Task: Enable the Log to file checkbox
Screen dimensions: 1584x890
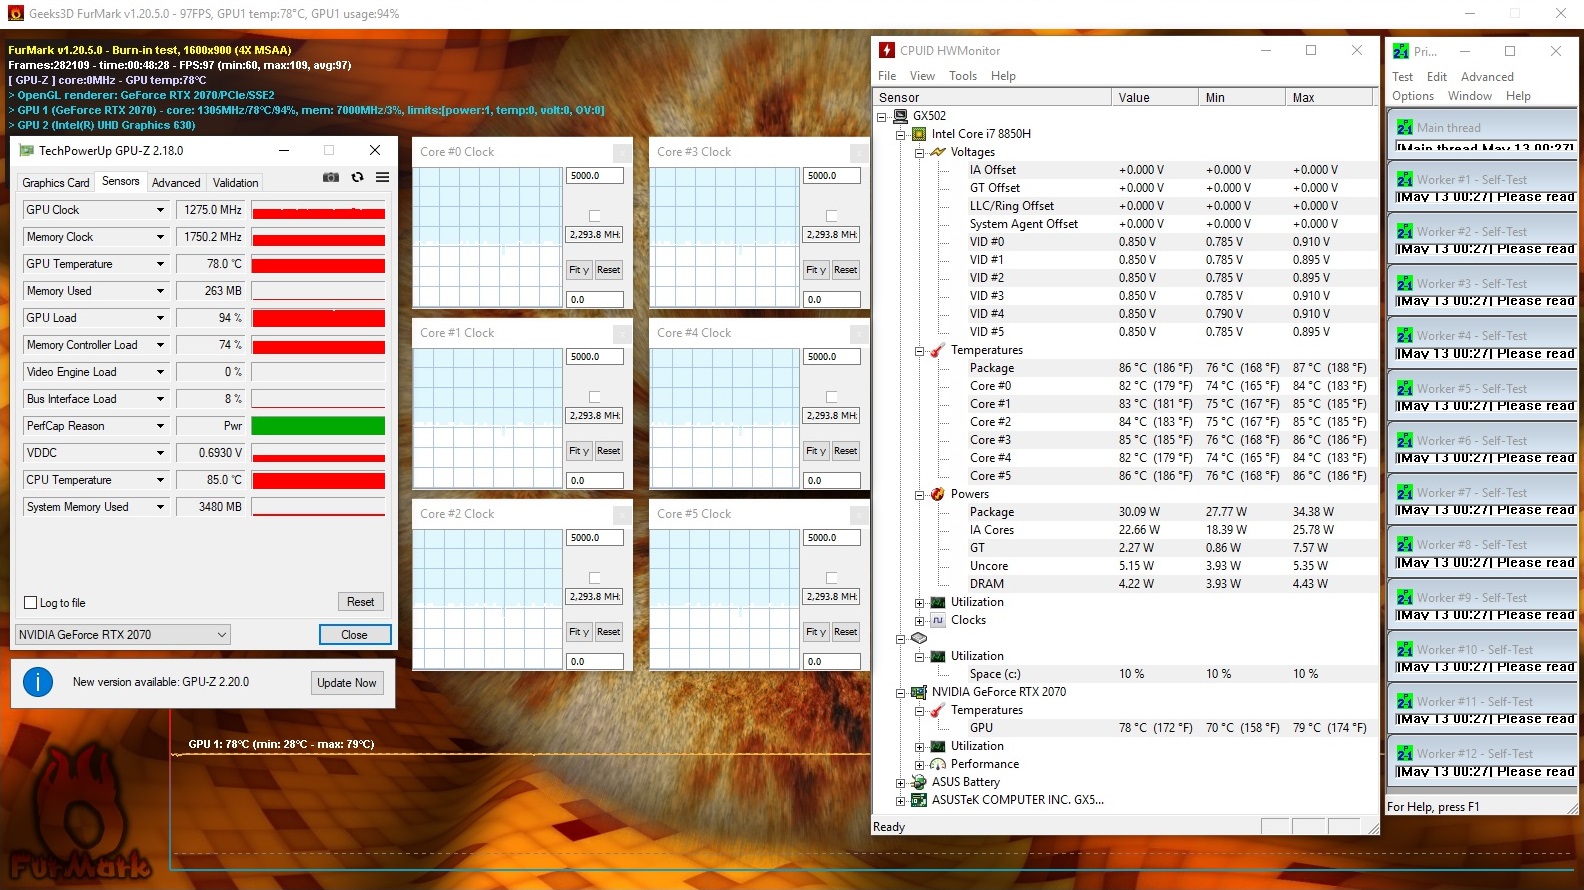Action: [x=30, y=603]
